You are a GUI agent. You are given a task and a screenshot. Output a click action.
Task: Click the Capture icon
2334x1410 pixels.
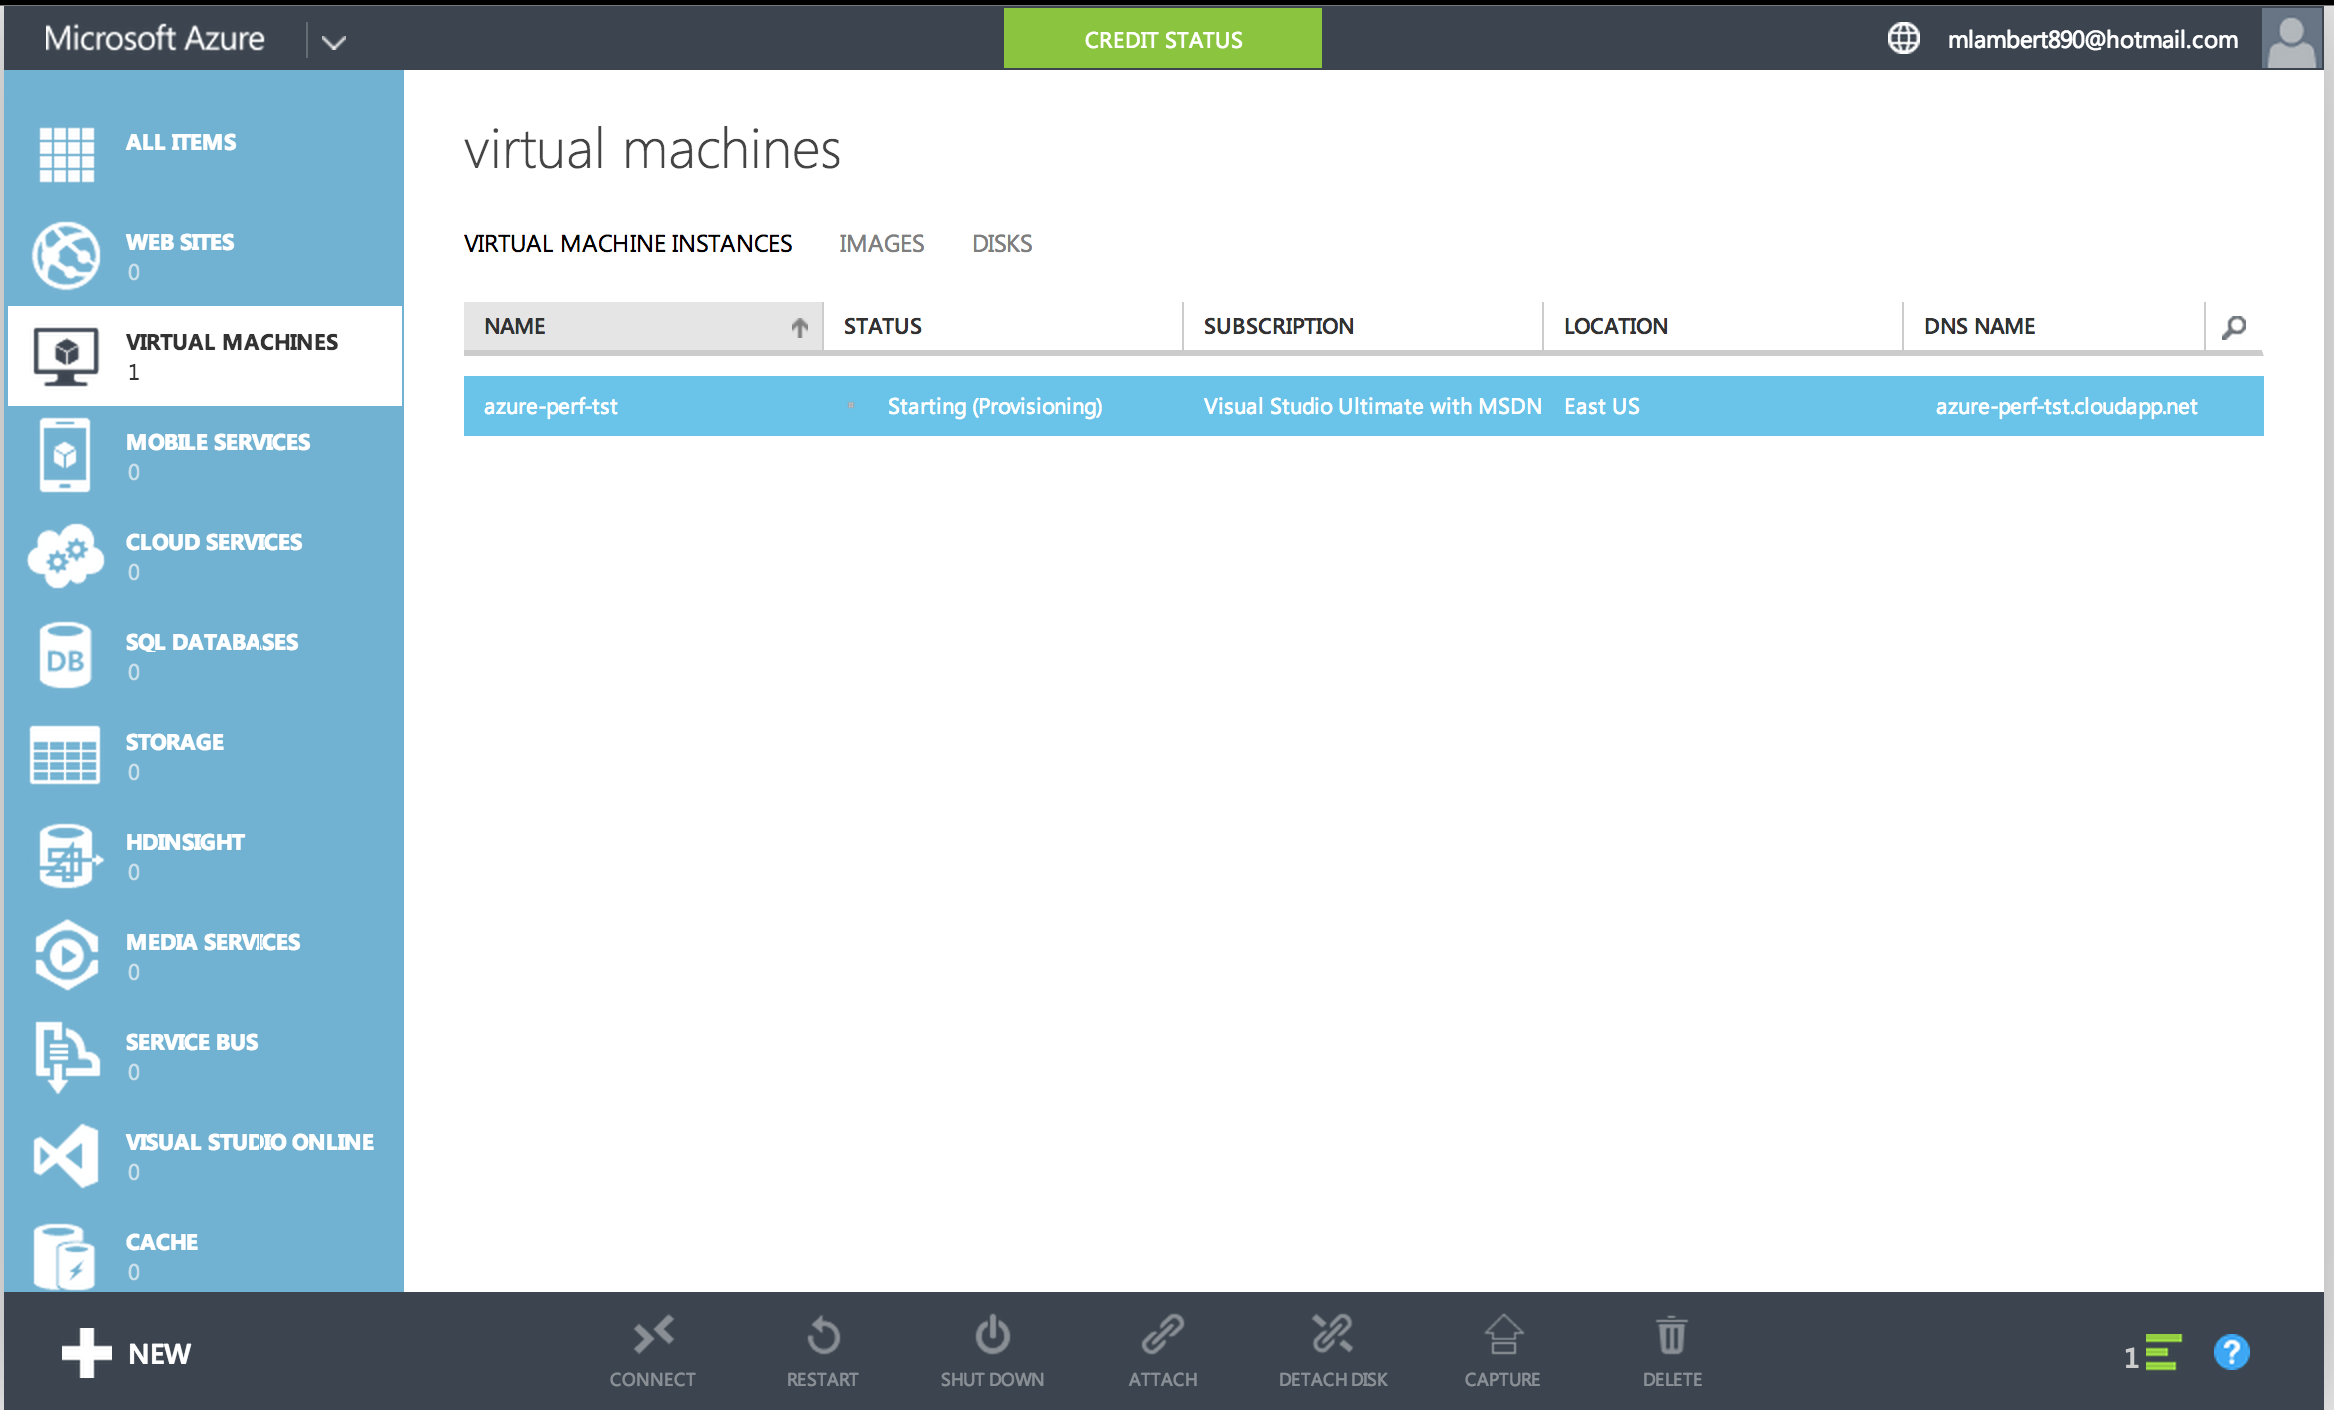click(x=1502, y=1335)
